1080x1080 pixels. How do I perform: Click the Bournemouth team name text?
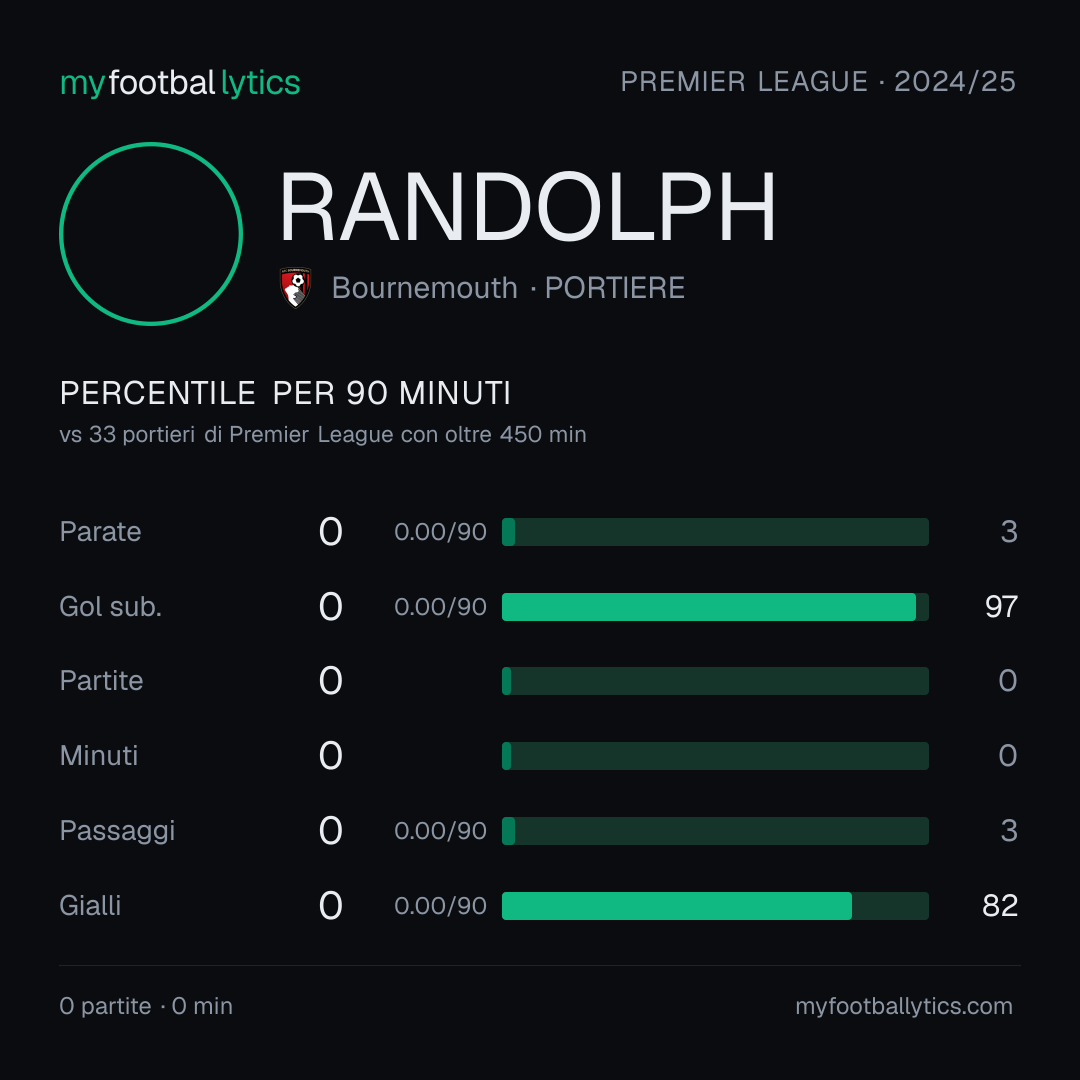[424, 288]
